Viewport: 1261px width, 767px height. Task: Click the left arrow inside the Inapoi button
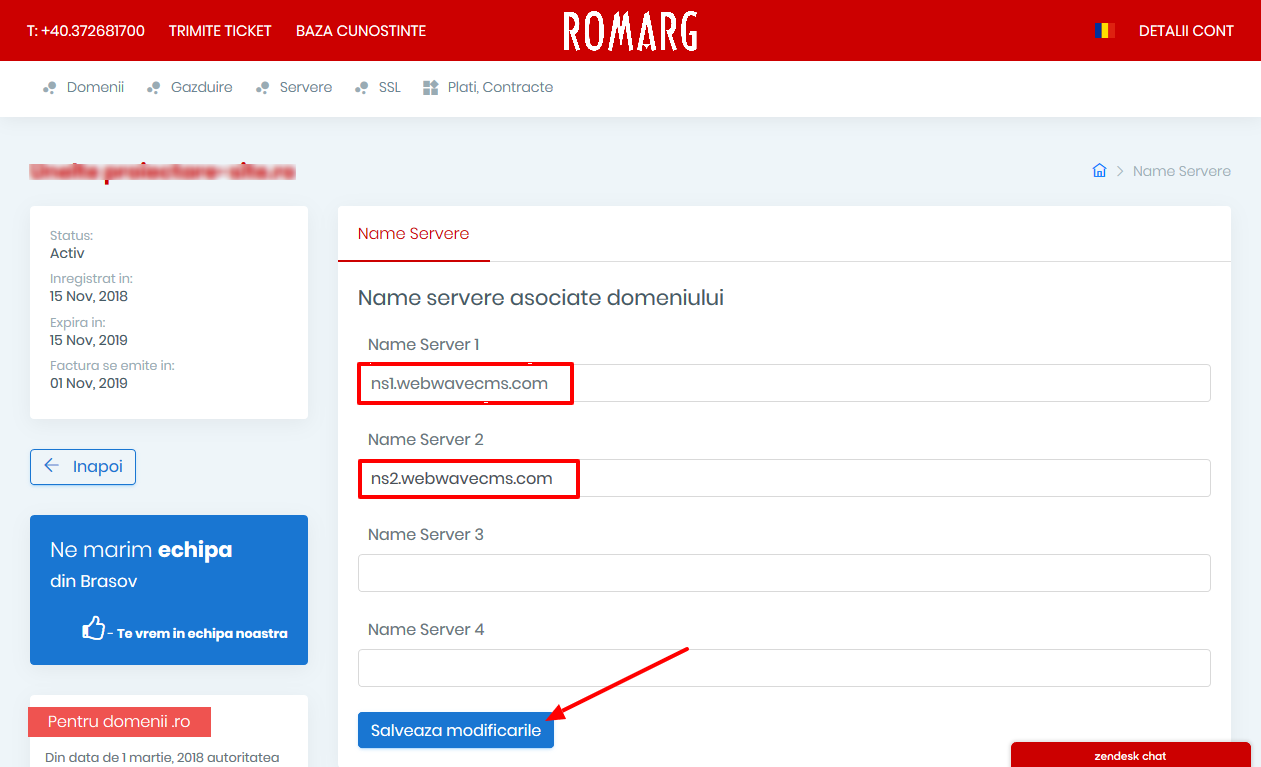pyautogui.click(x=51, y=466)
